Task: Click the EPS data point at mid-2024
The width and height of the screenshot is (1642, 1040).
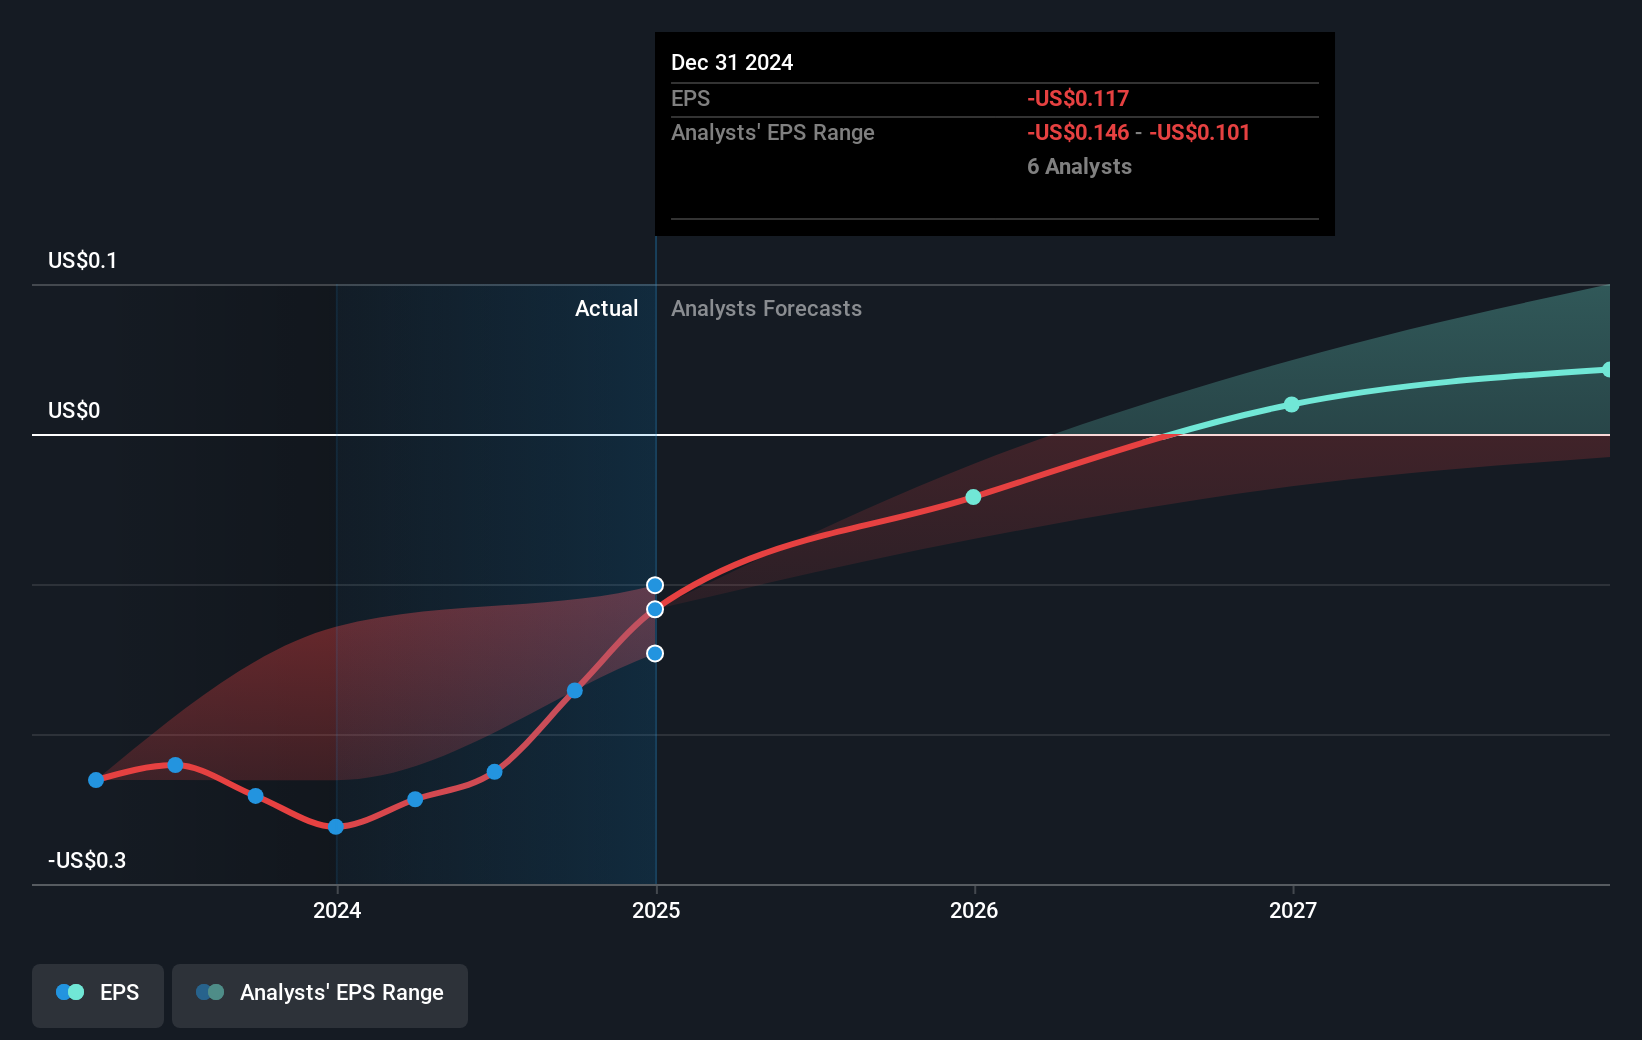Action: 494,772
